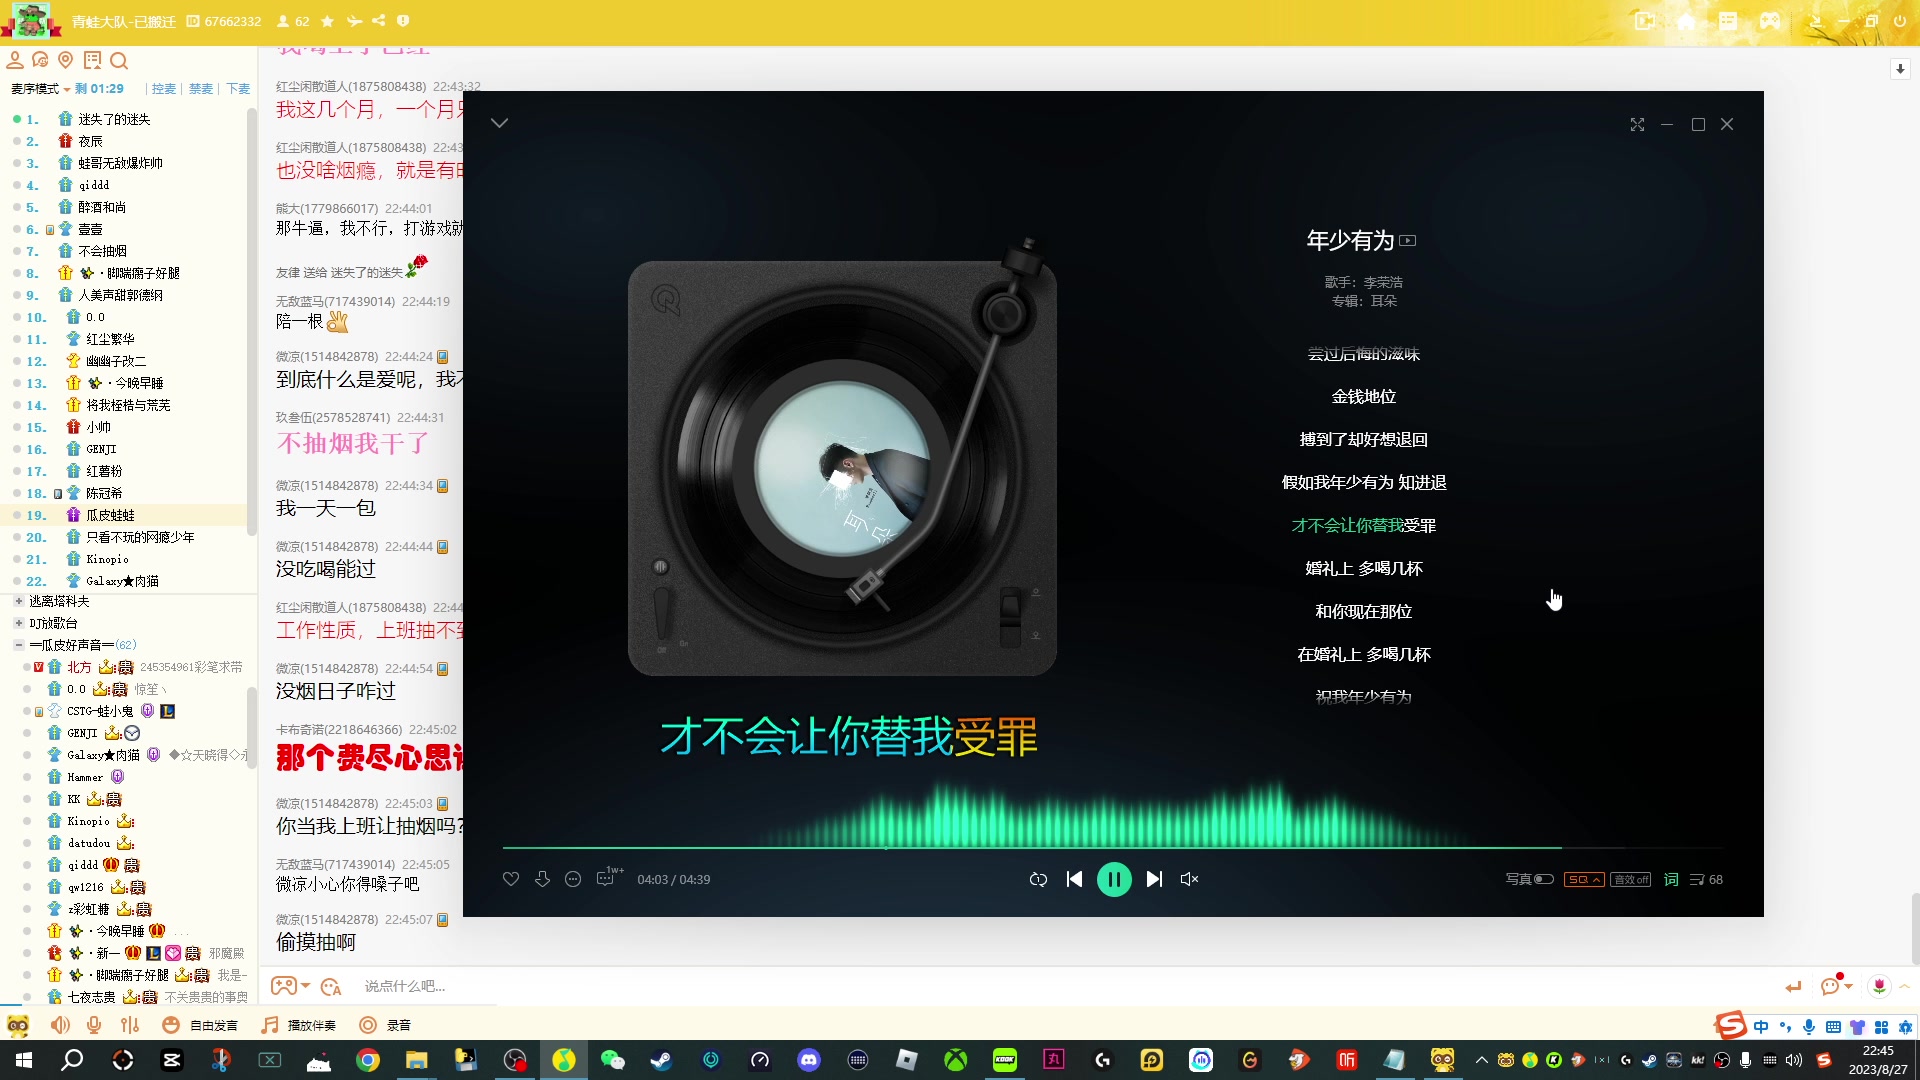Toggle speaker sound in bottom bar
This screenshot has width=1920, height=1080.
[x=61, y=1025]
